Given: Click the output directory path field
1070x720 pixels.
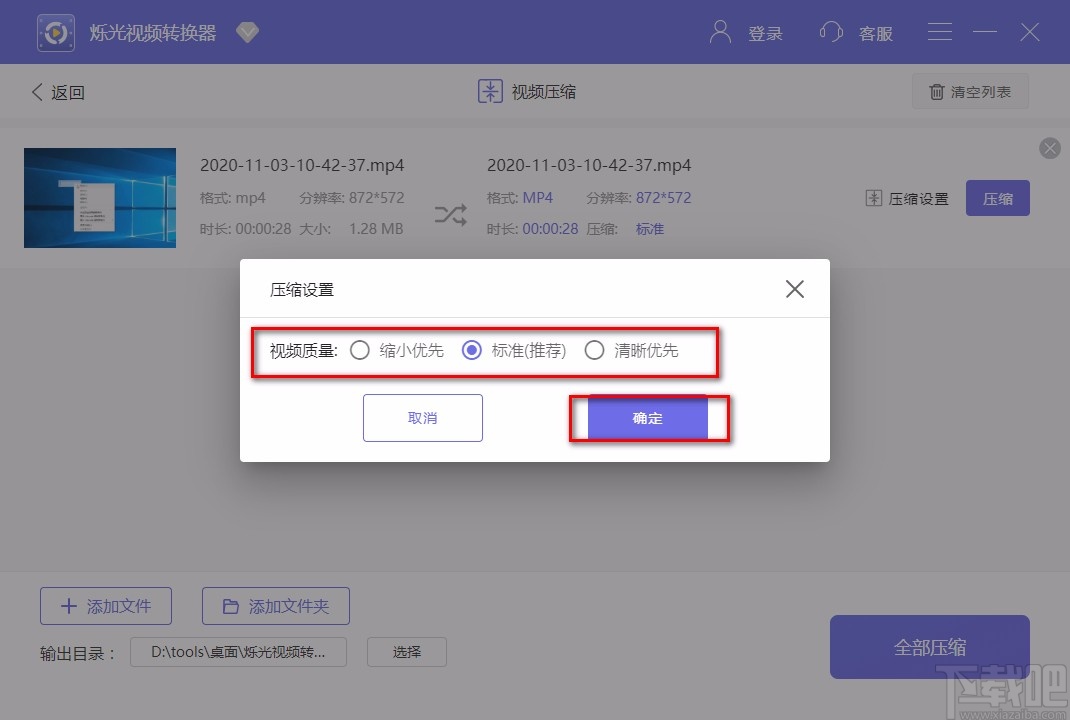Looking at the screenshot, I should coord(238,651).
